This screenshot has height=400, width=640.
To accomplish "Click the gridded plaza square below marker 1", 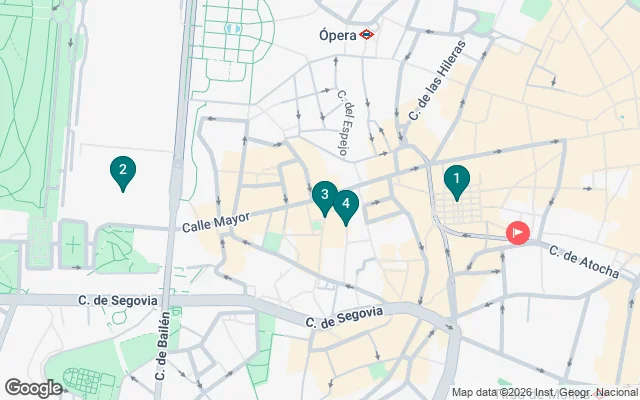I will (457, 209).
